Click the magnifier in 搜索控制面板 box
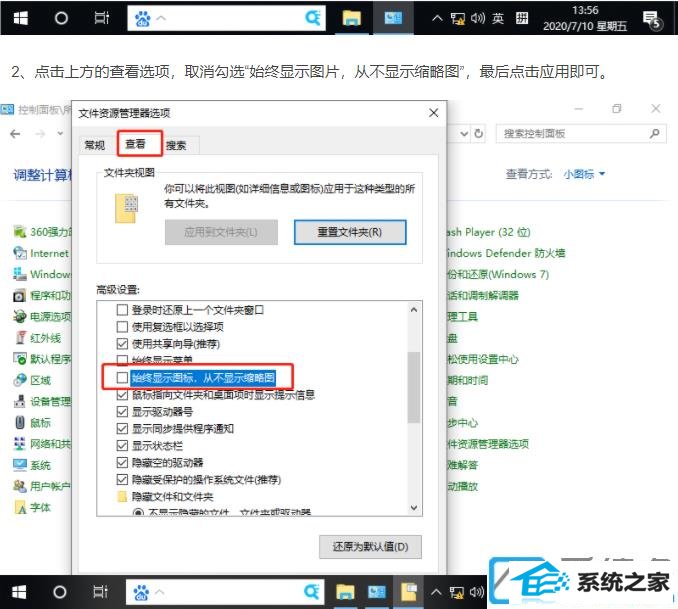The image size is (678, 609). (x=655, y=134)
